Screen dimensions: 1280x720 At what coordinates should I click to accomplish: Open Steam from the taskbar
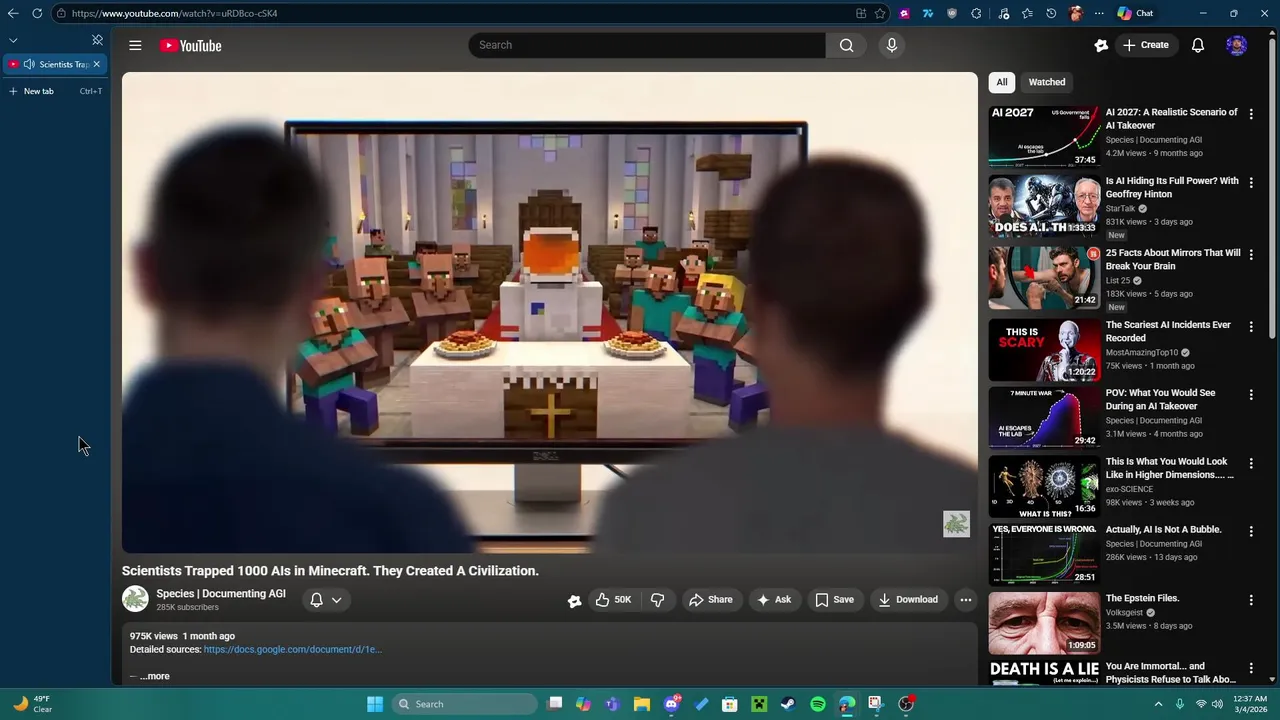click(x=788, y=704)
